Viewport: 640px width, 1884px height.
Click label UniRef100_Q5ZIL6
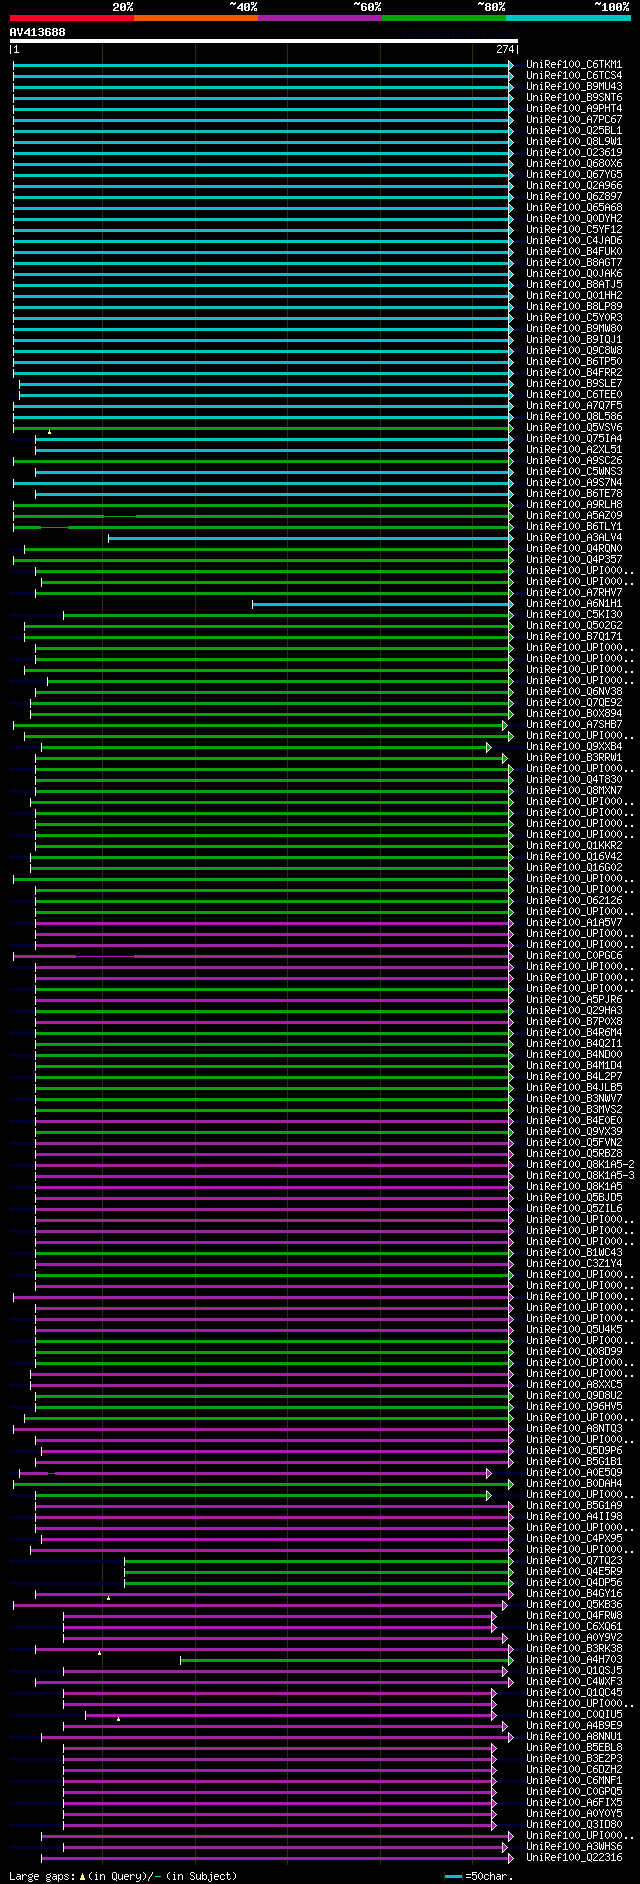[x=574, y=1209]
